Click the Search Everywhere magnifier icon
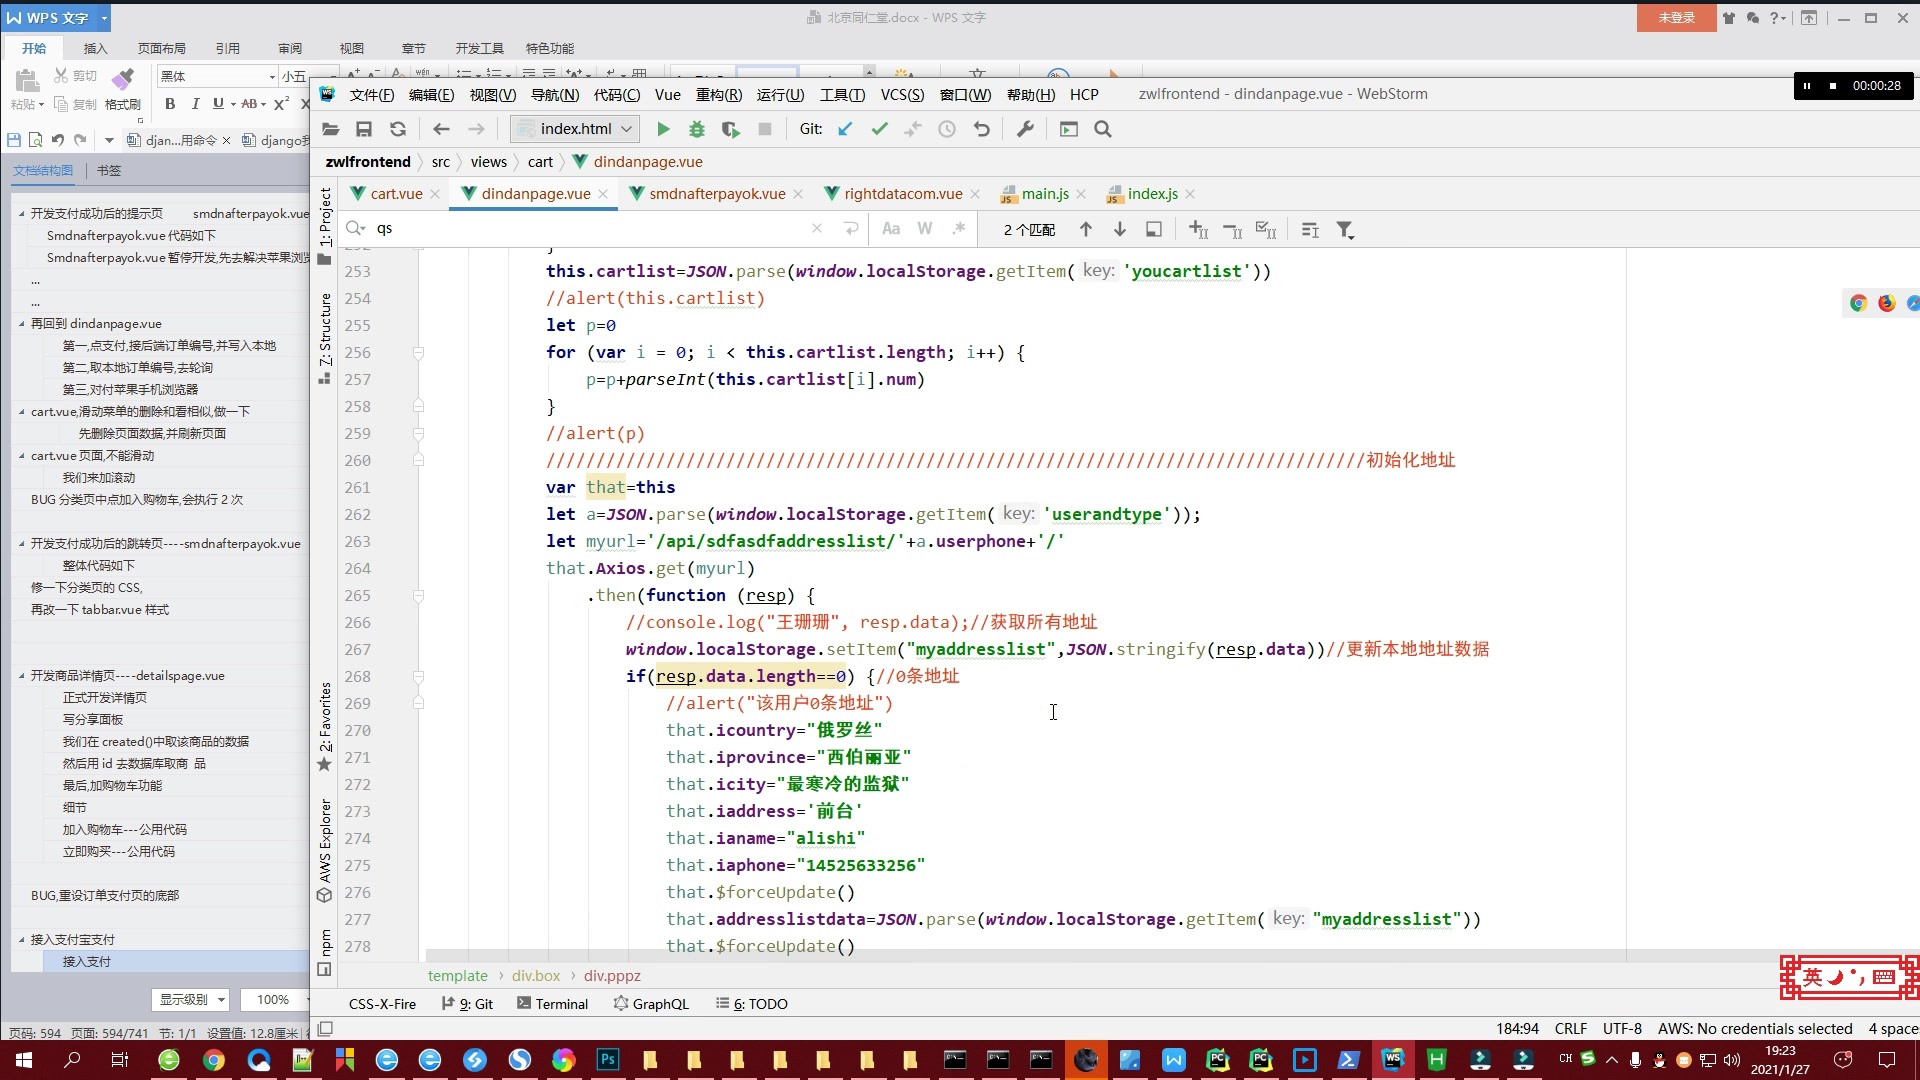 pos(1103,129)
